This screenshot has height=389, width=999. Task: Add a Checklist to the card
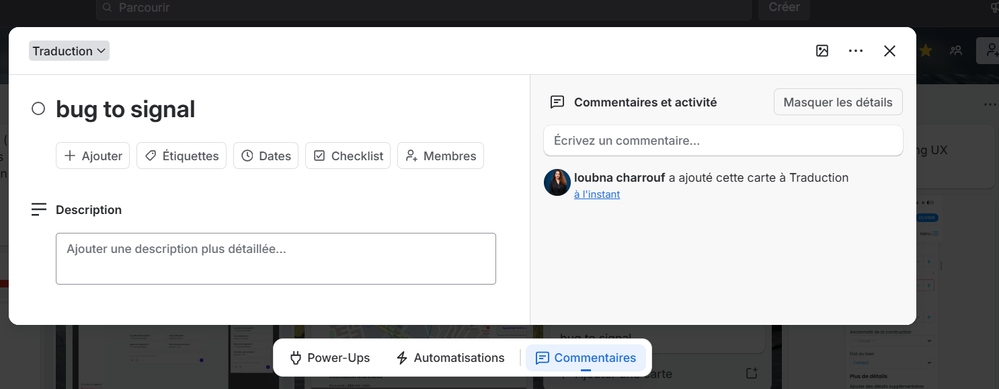click(x=349, y=156)
